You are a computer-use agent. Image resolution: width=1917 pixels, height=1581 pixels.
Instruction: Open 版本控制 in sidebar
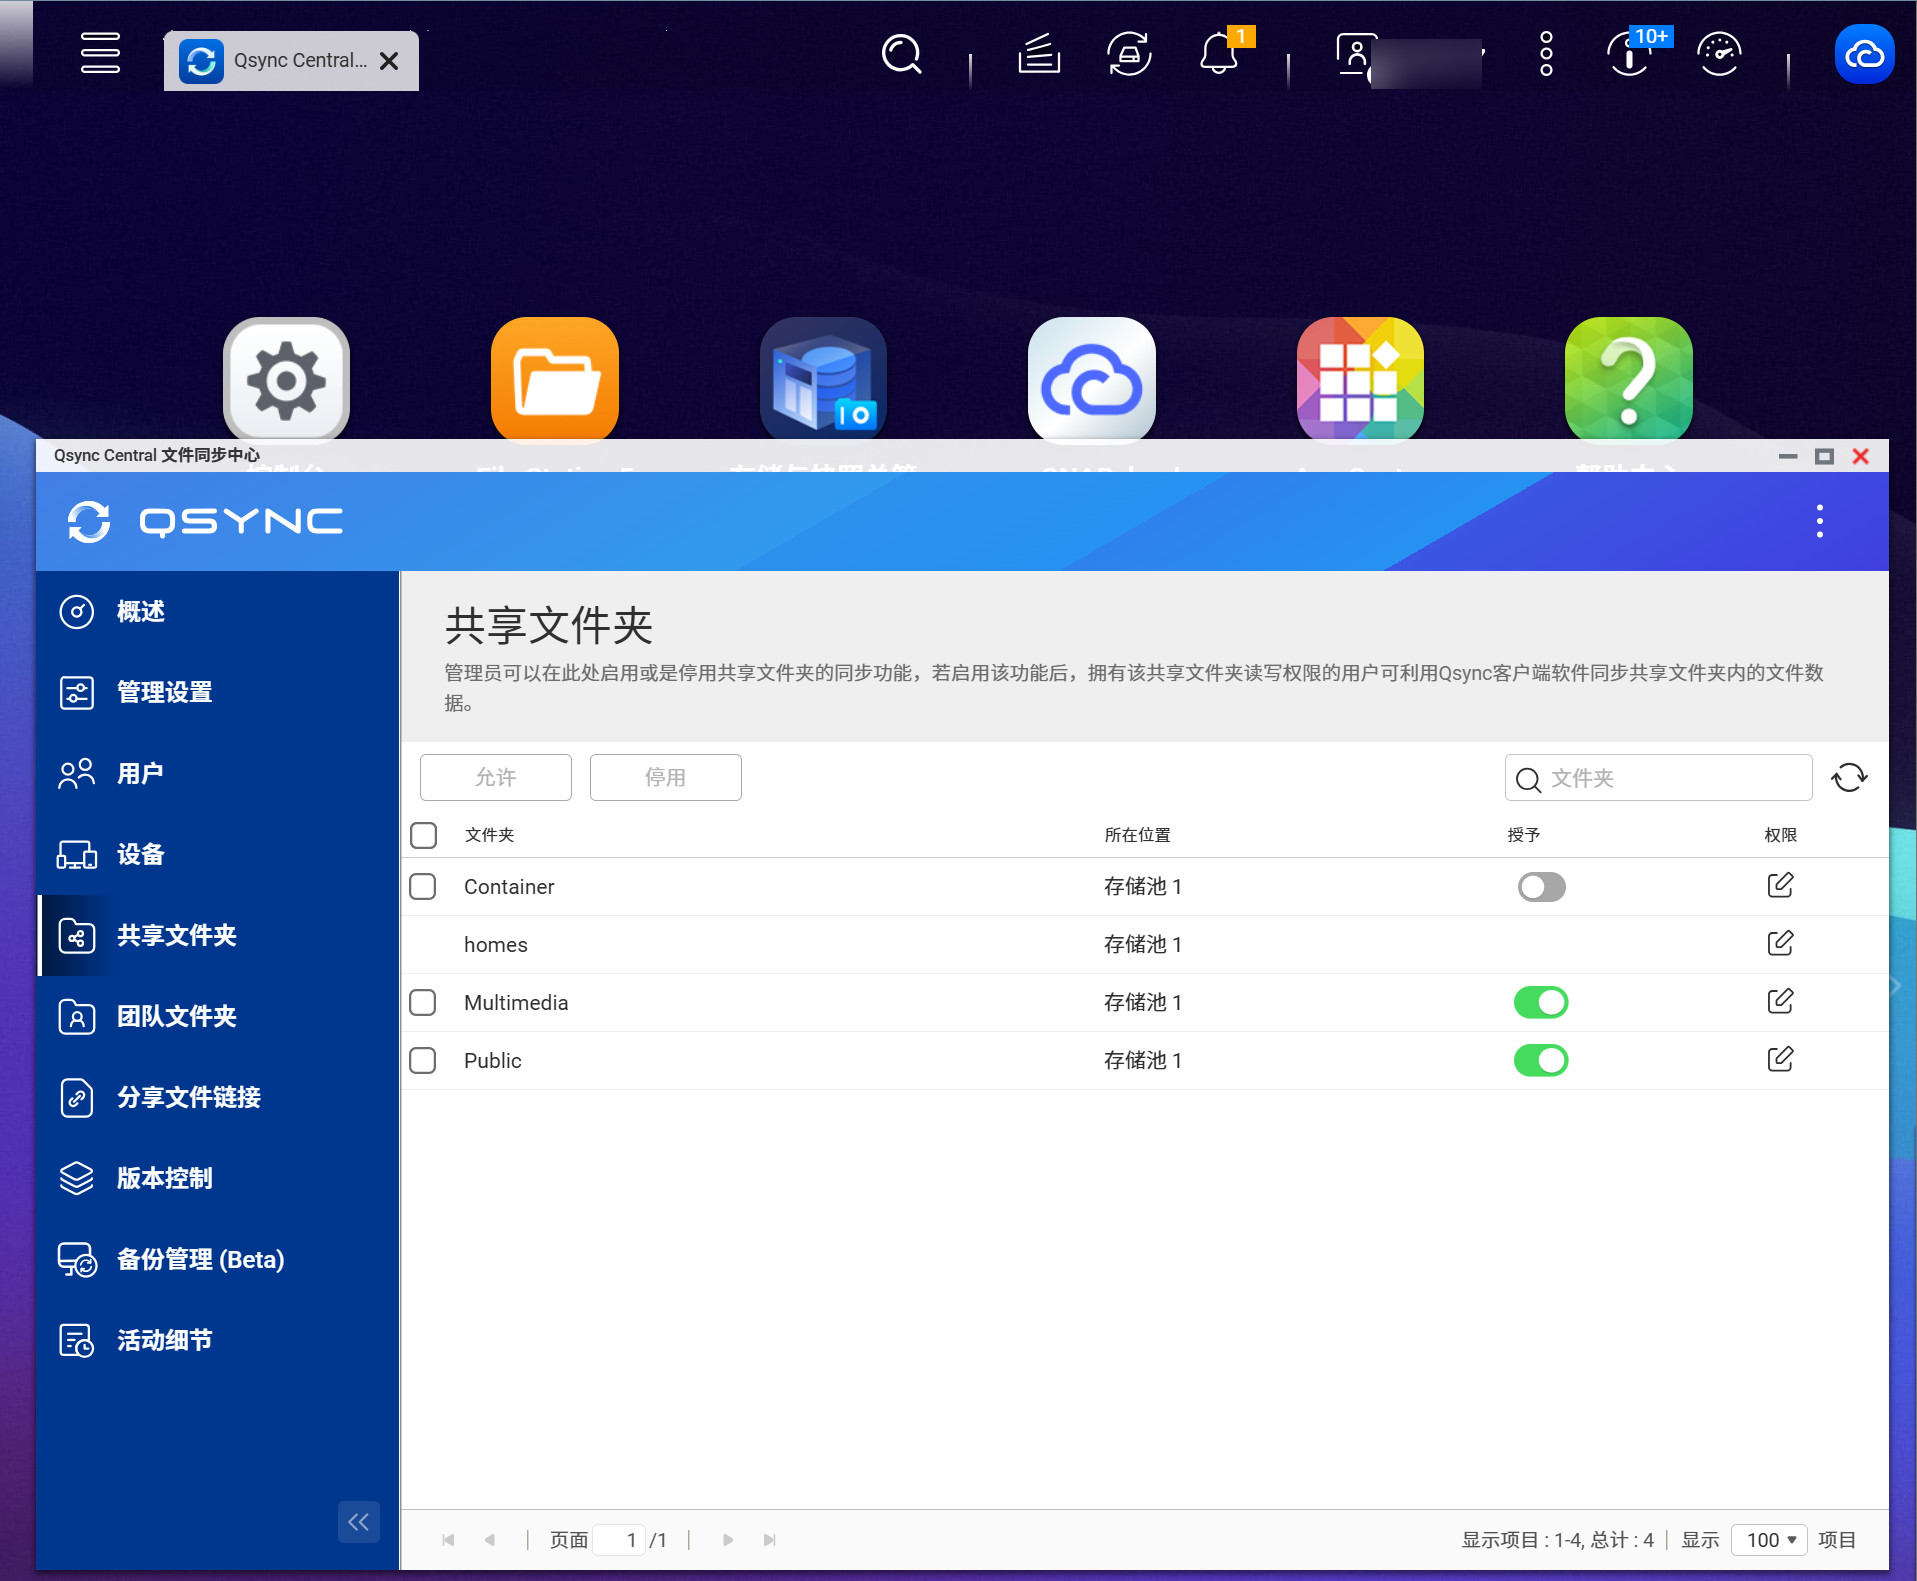[x=218, y=1178]
